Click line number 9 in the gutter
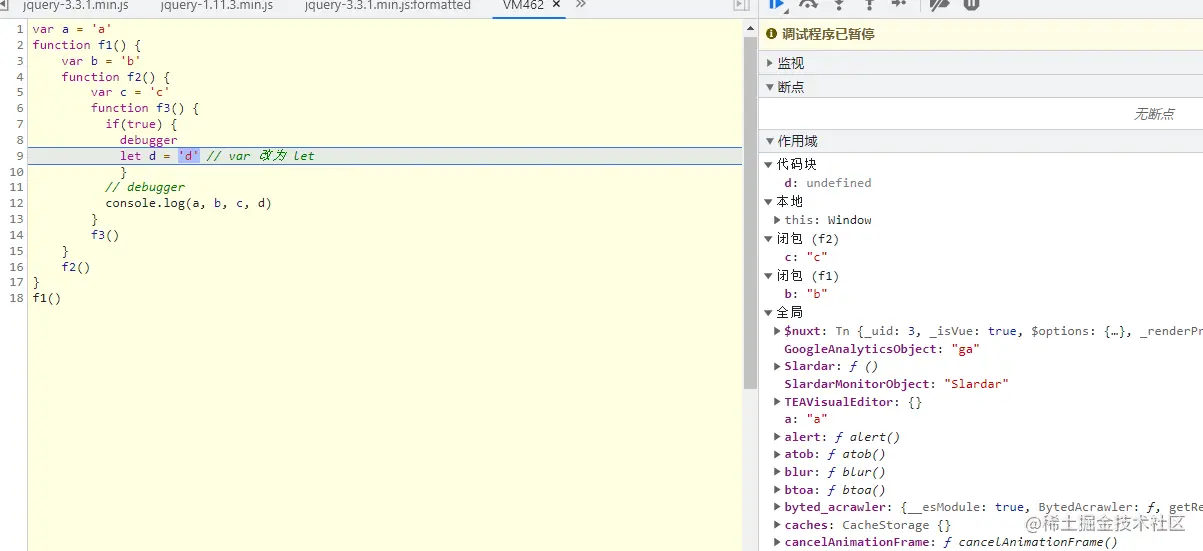Image resolution: width=1203 pixels, height=551 pixels. coord(19,156)
